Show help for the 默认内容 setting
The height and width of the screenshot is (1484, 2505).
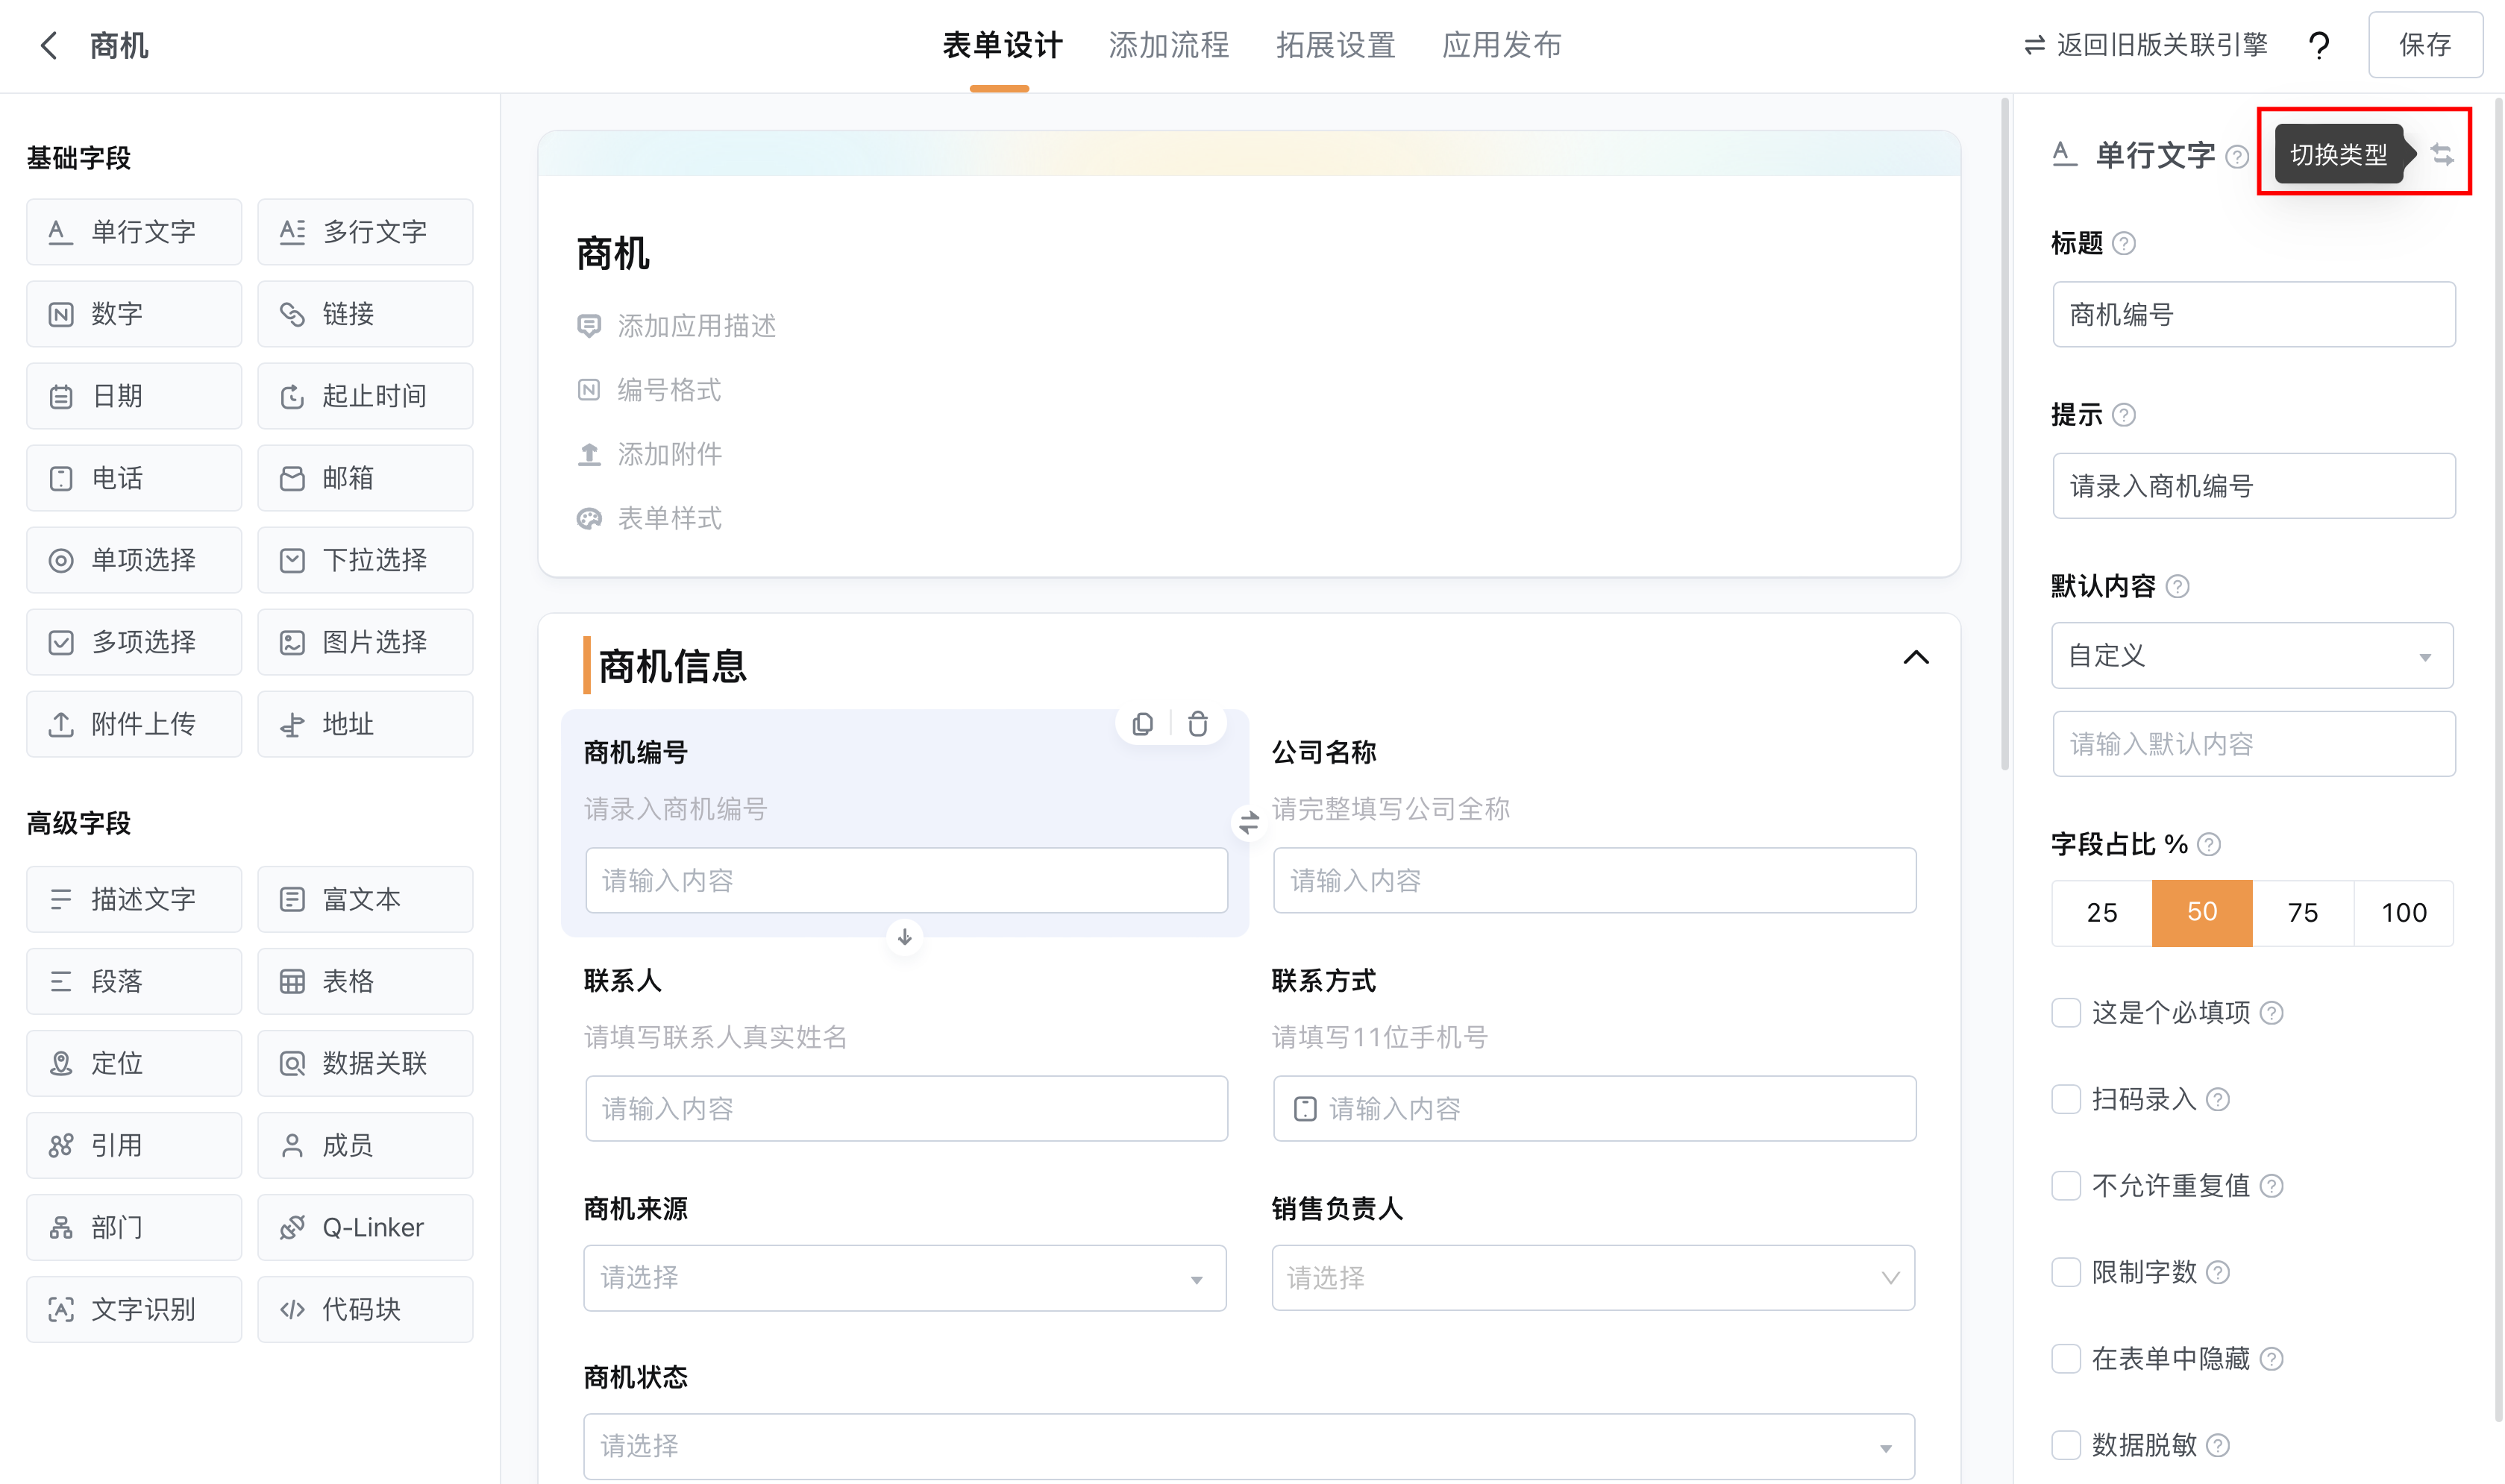coord(2177,587)
